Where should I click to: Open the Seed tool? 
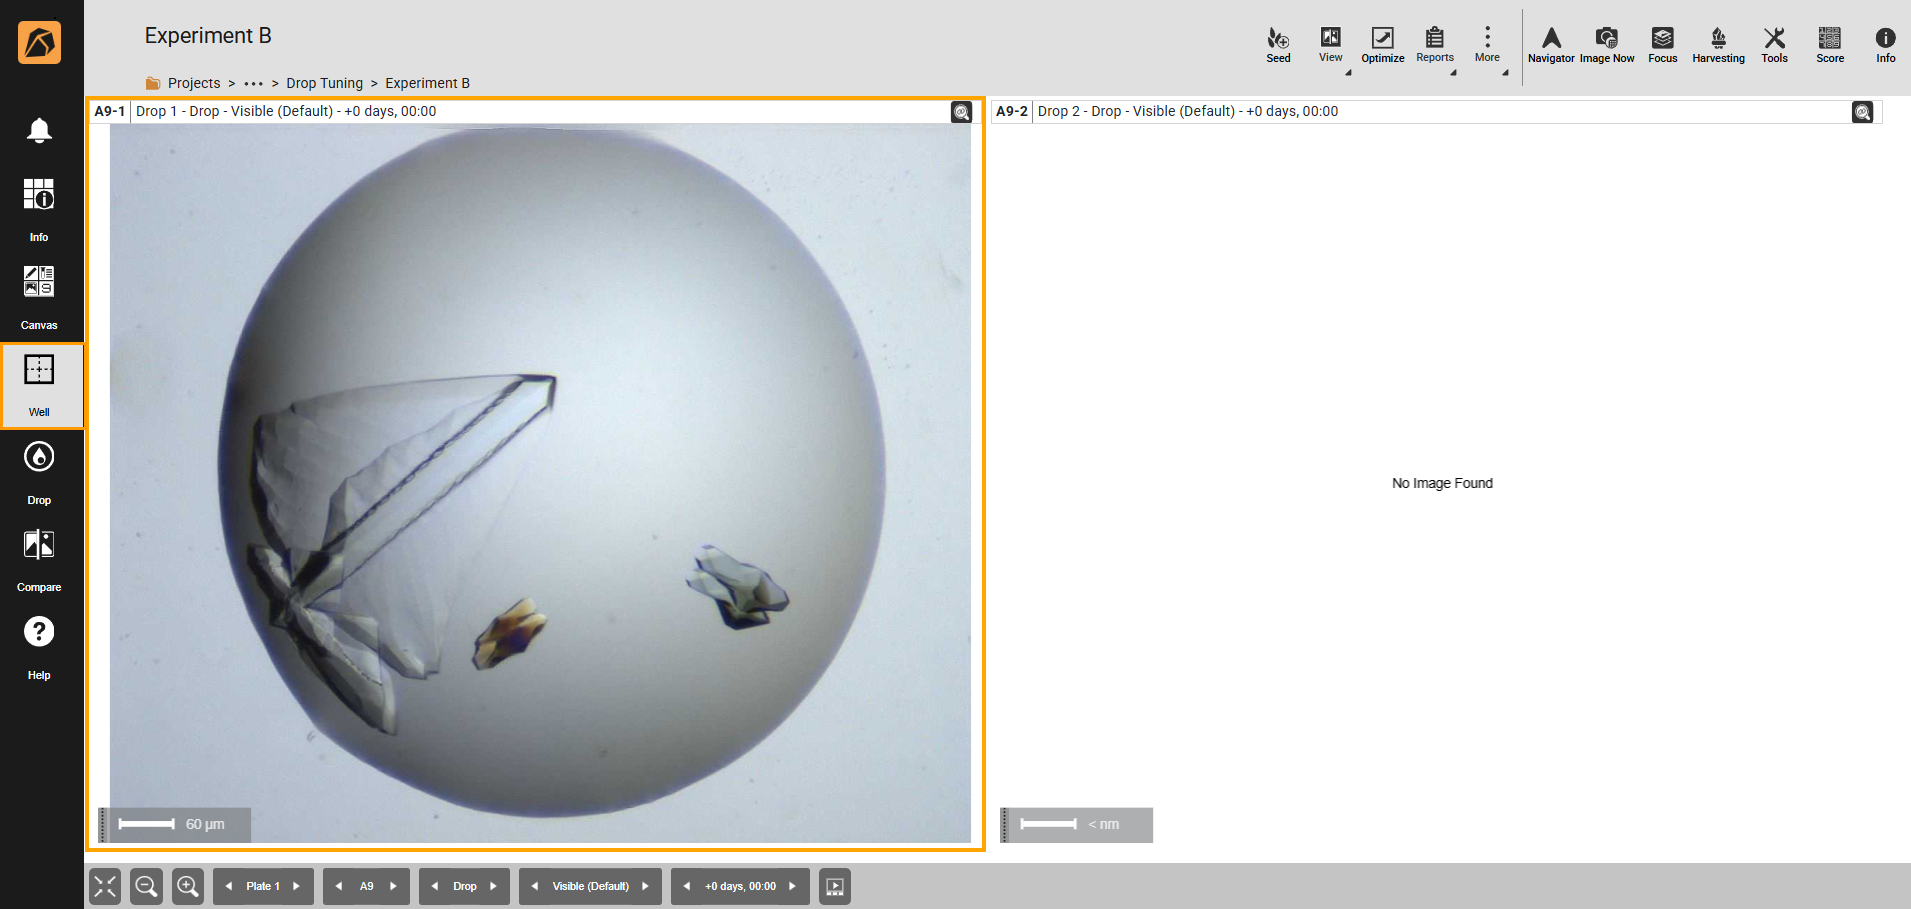1278,45
